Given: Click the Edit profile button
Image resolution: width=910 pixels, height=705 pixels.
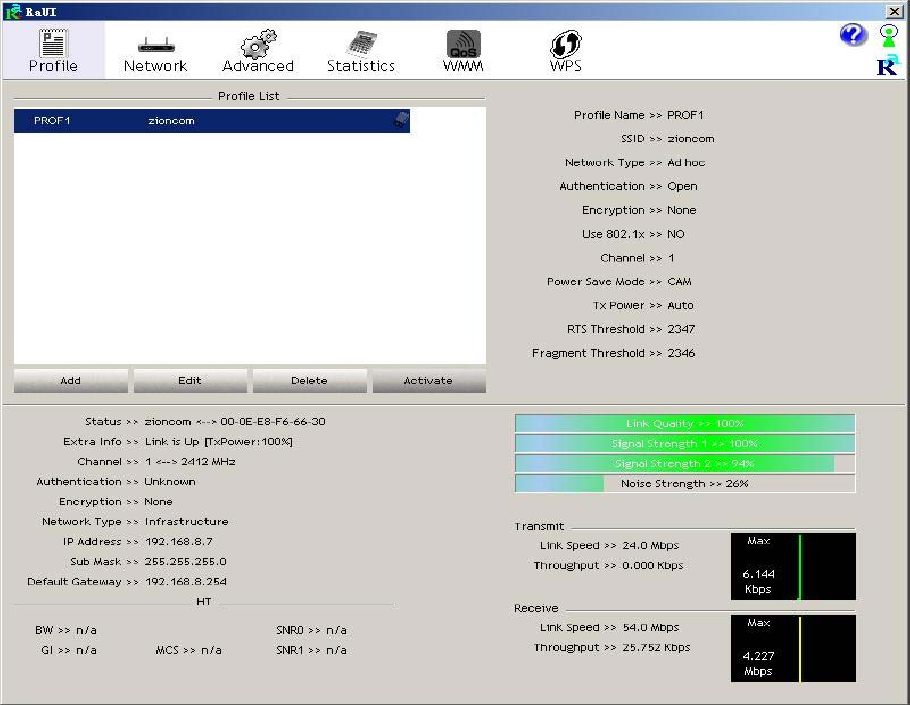Looking at the screenshot, I should [190, 381].
